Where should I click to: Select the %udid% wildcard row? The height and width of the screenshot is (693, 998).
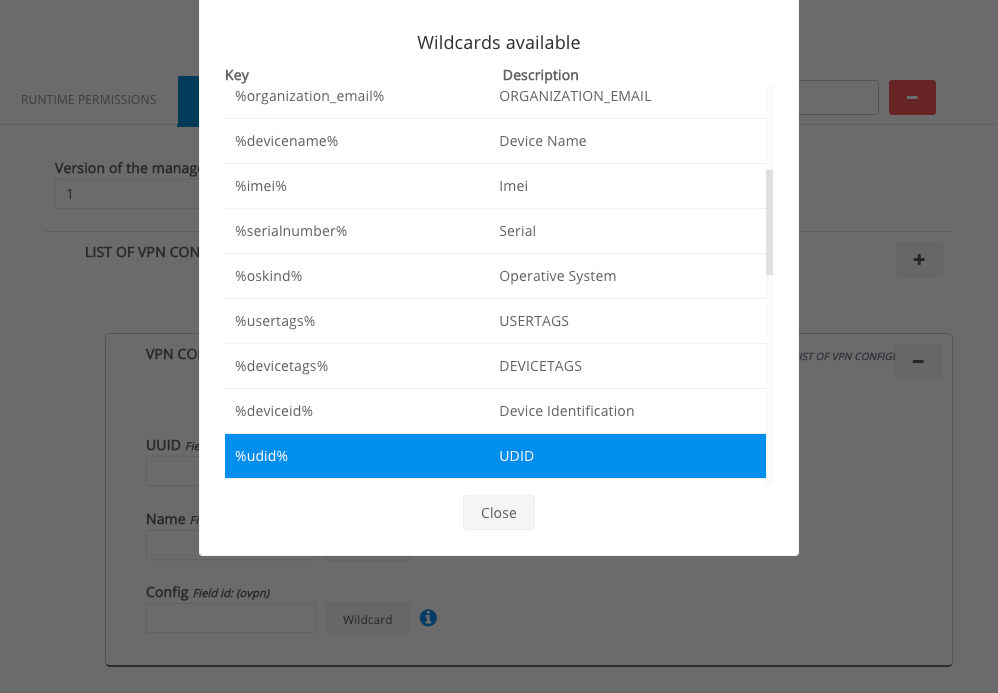click(495, 456)
